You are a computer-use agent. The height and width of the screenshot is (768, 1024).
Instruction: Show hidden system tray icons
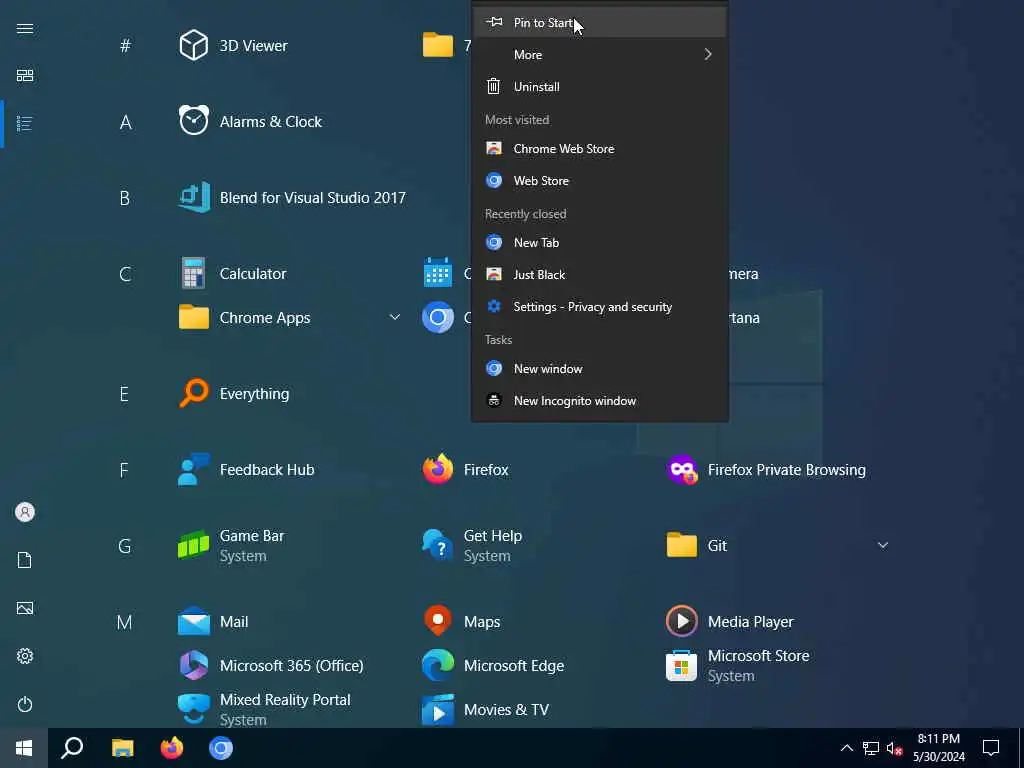tap(846, 748)
